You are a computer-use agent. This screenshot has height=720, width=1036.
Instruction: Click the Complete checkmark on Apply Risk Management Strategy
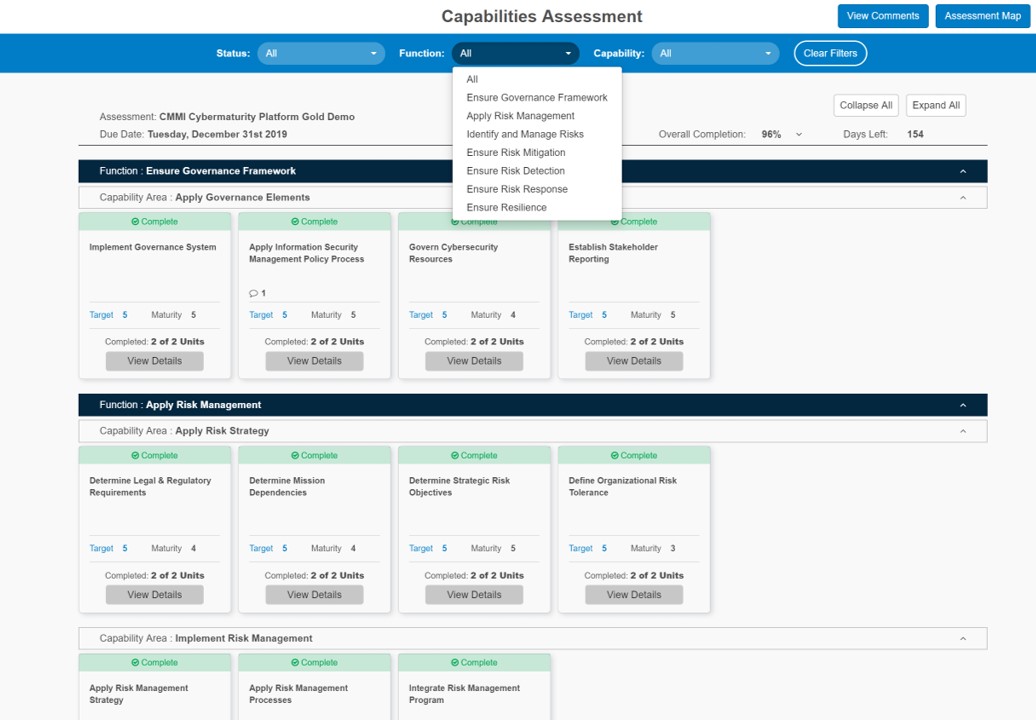tap(154, 662)
